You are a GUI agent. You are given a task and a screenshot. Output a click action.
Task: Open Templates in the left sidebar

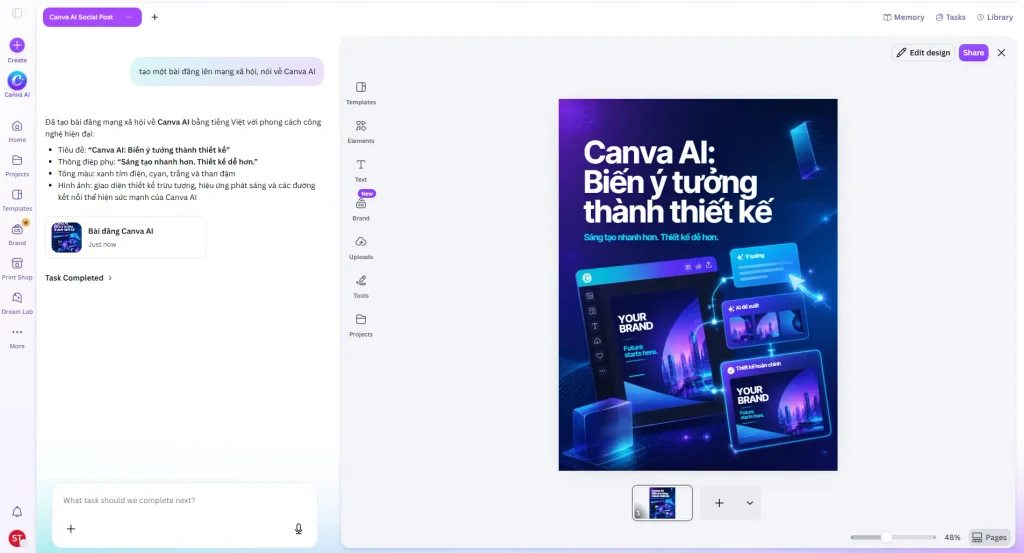[x=17, y=200]
